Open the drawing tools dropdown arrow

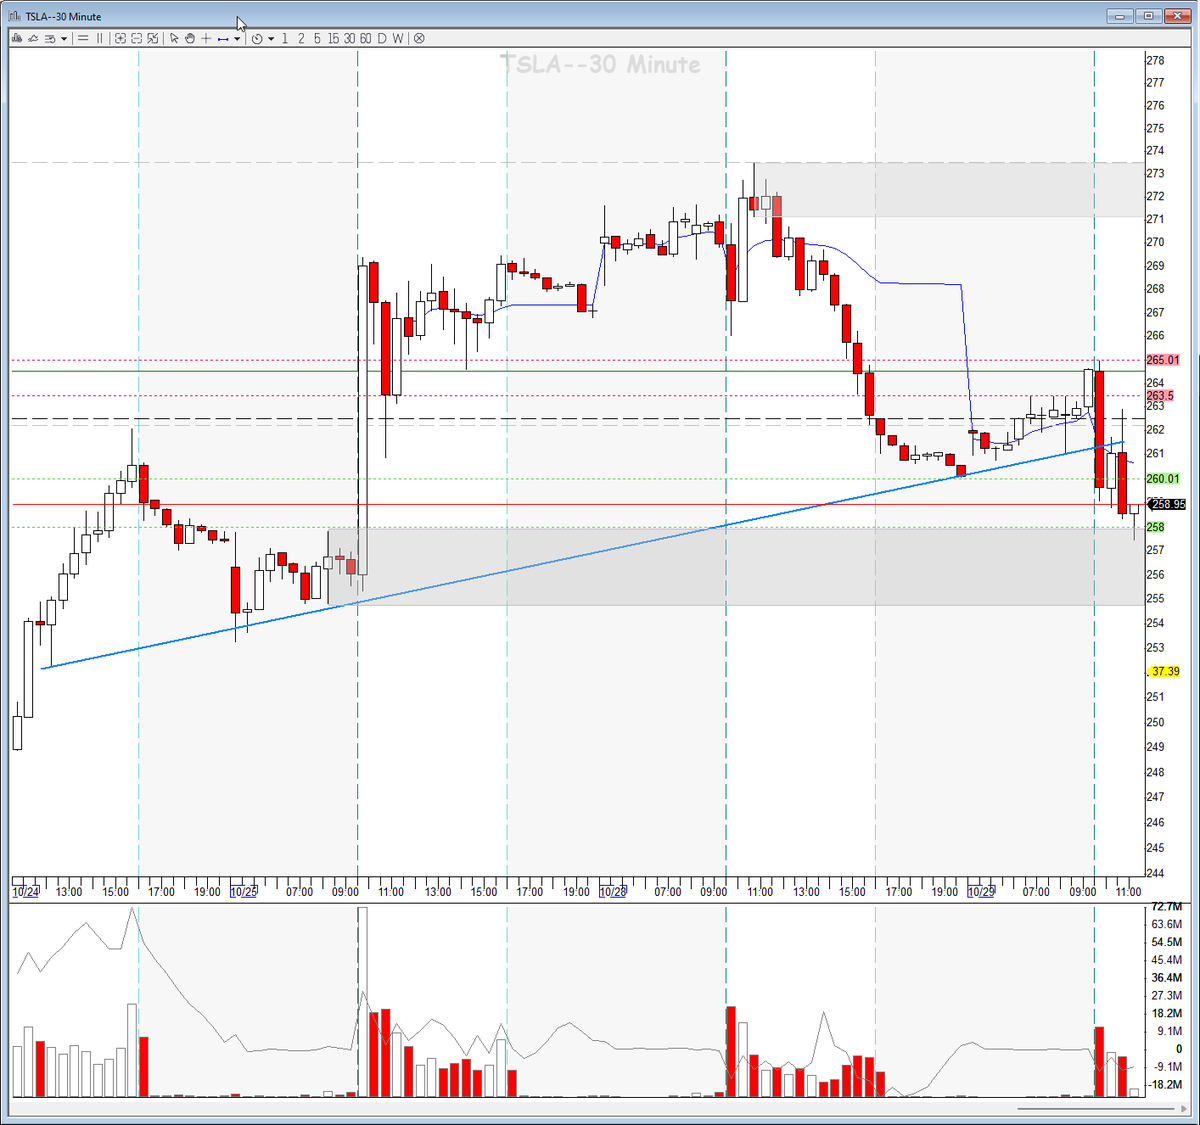237,39
